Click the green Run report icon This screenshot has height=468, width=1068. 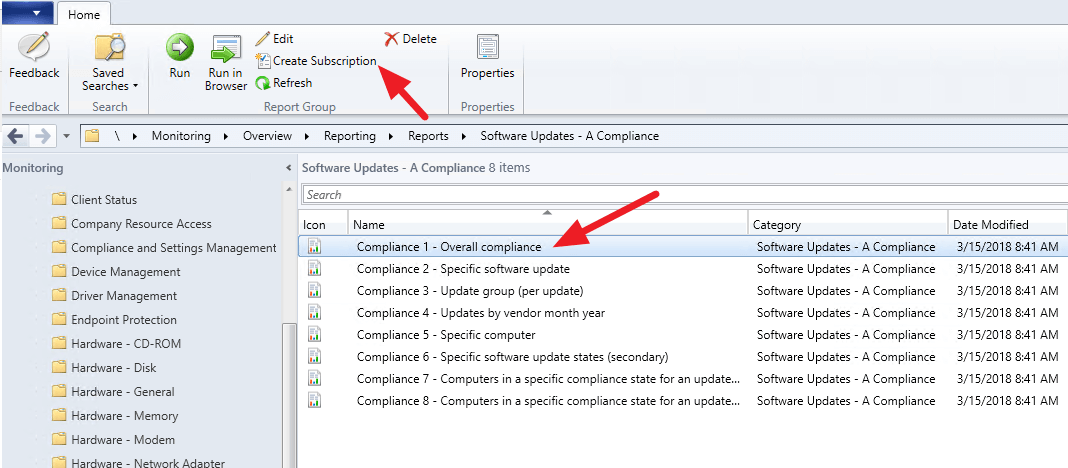click(180, 48)
